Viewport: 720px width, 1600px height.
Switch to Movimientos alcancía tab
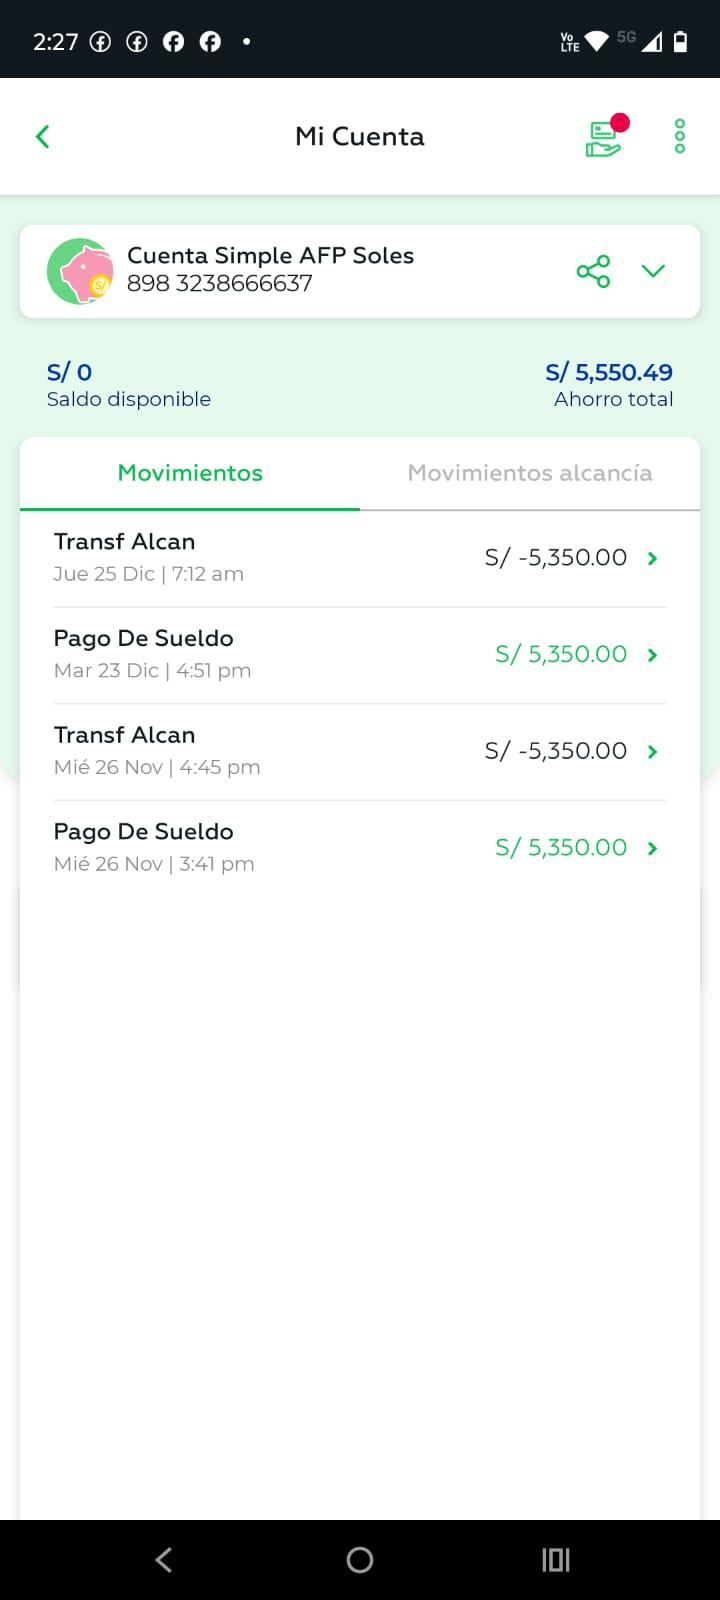(530, 473)
